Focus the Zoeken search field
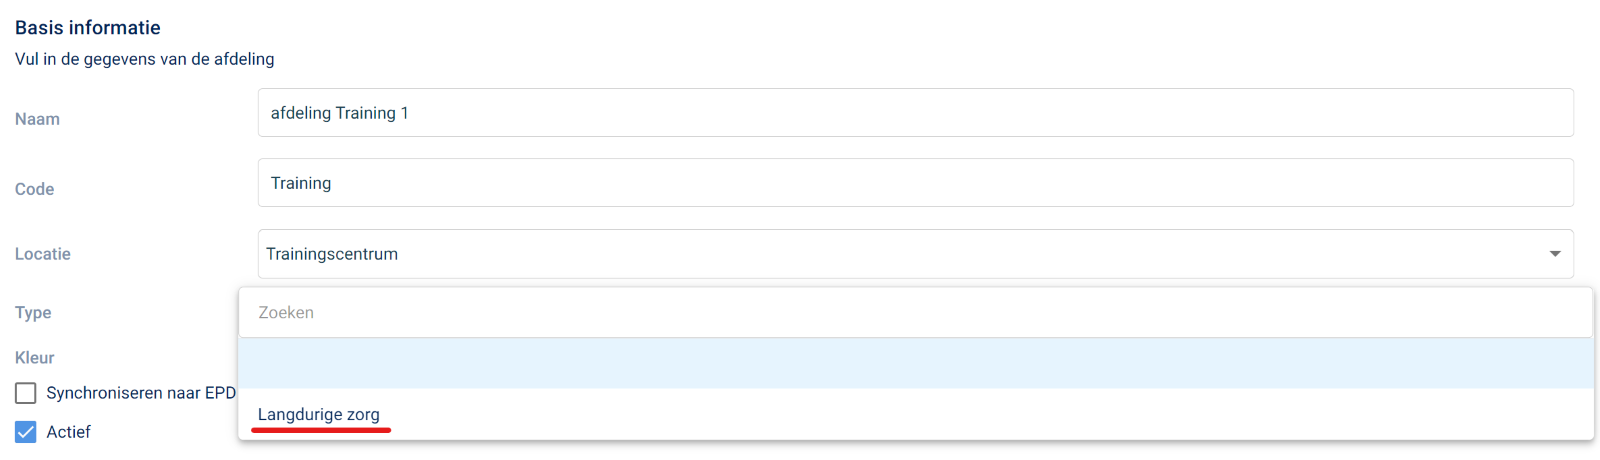The width and height of the screenshot is (1600, 460). pyautogui.click(x=915, y=313)
